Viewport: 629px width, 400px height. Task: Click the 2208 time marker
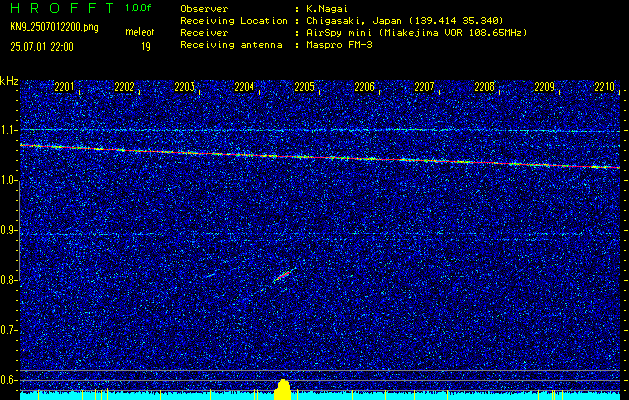(485, 87)
